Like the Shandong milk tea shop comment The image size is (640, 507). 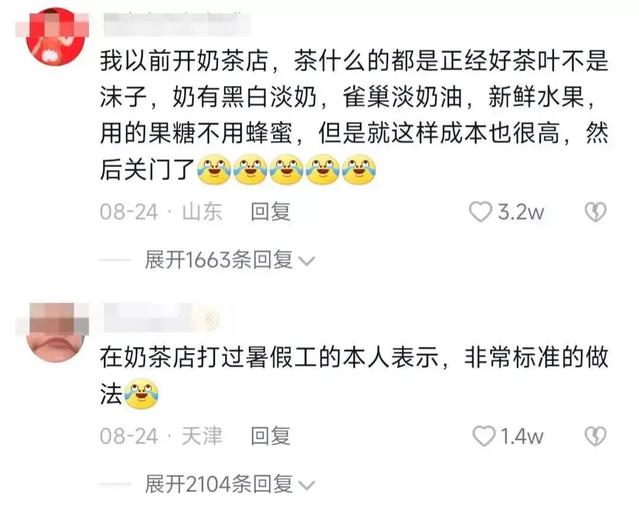pos(480,212)
